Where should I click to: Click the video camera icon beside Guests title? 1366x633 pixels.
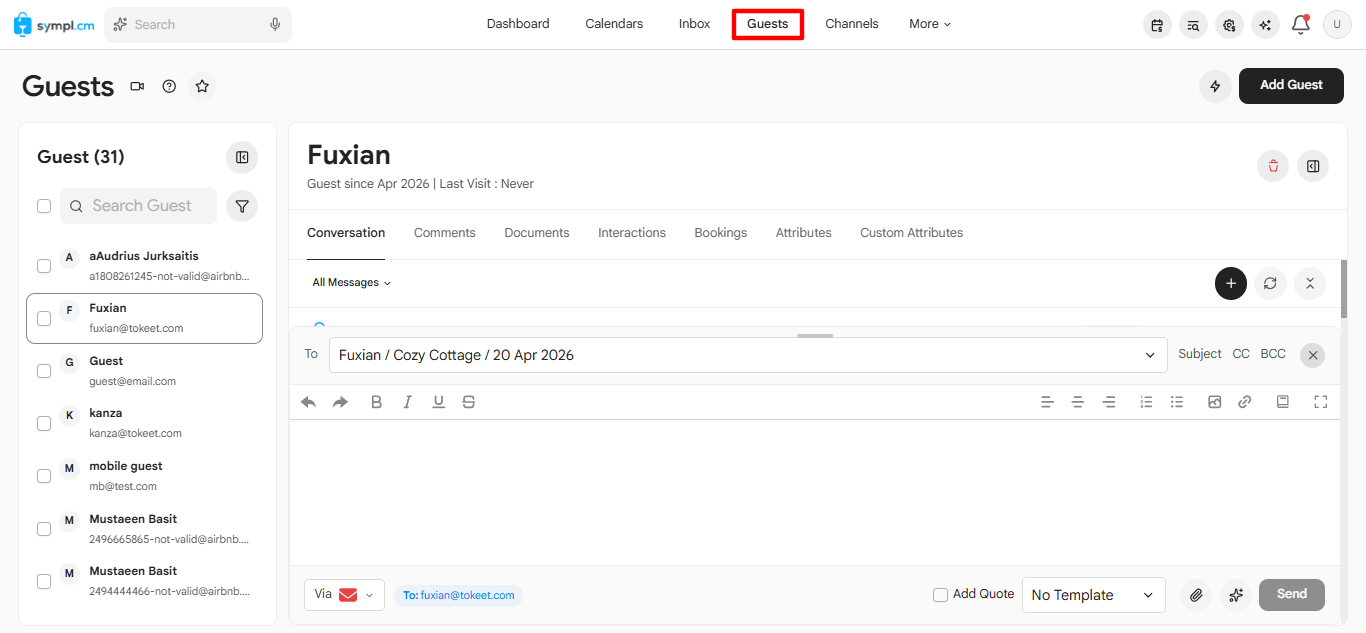[137, 86]
